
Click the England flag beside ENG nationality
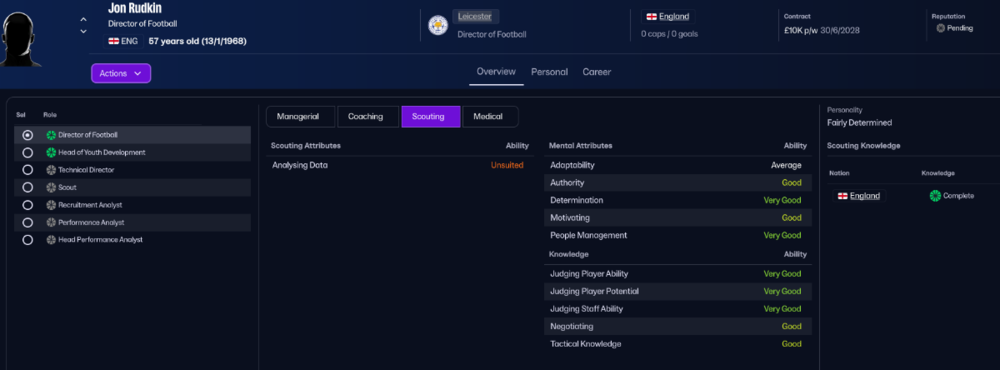coord(114,41)
